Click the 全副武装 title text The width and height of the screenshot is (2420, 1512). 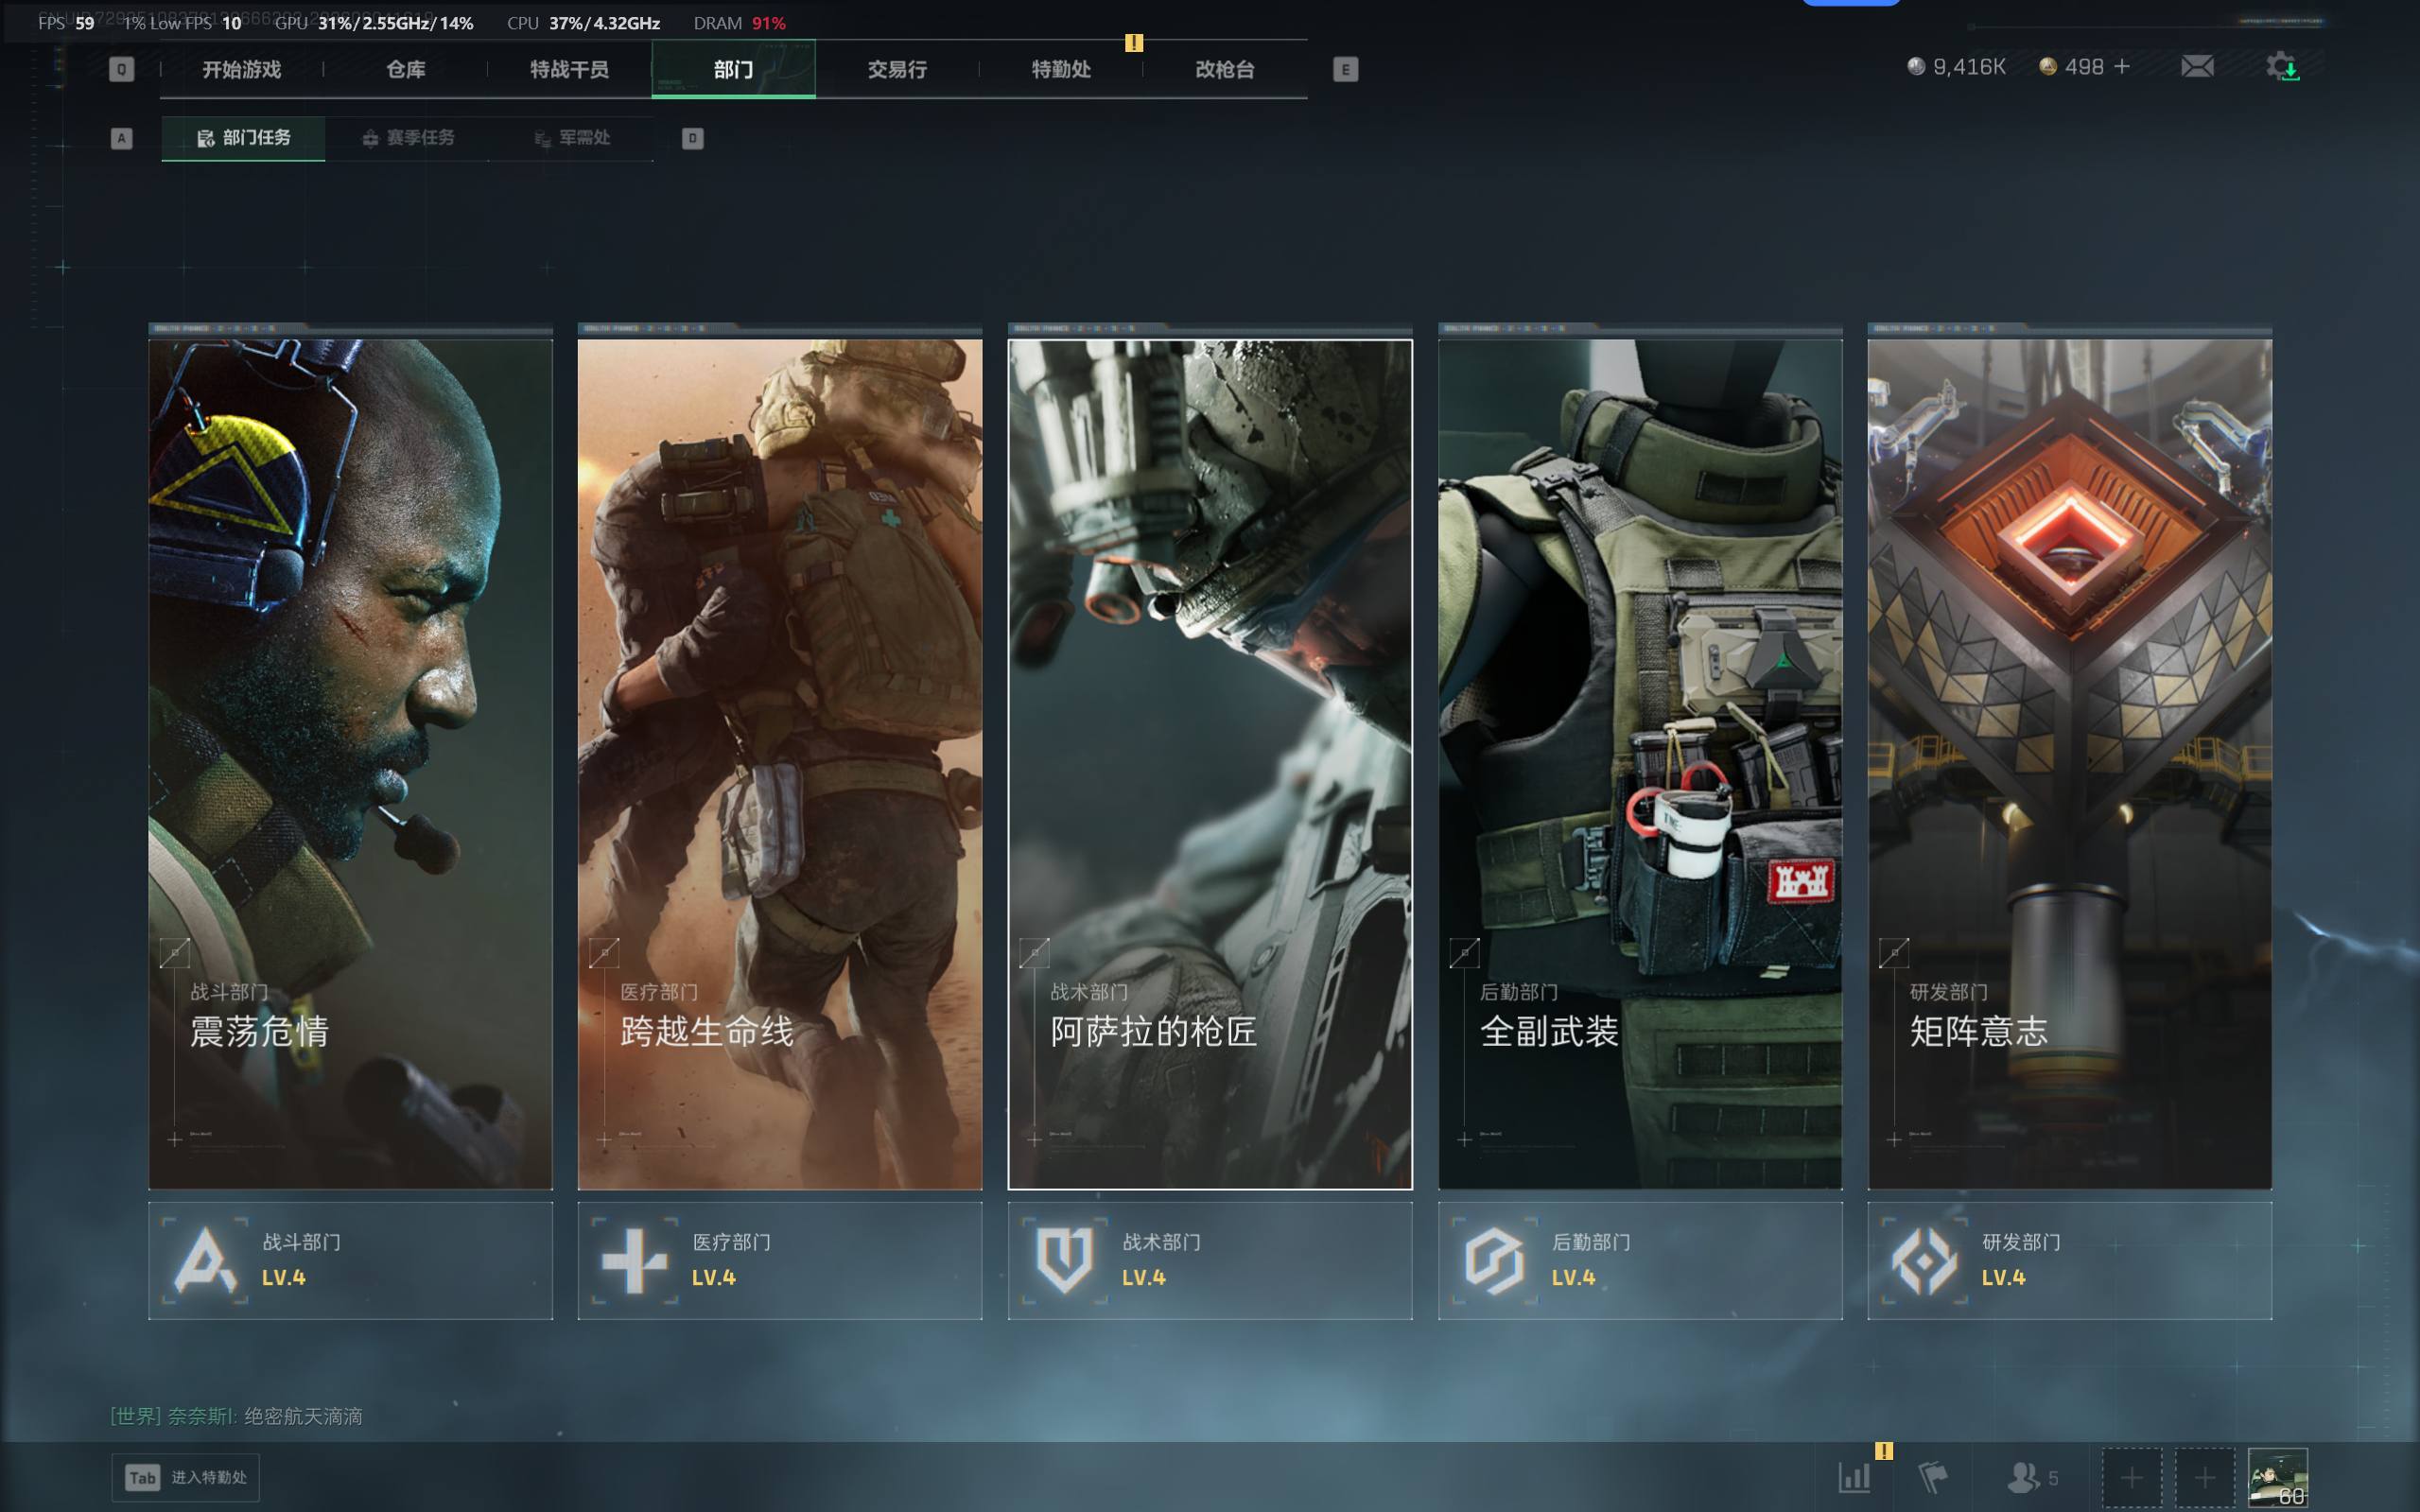click(x=1549, y=1031)
